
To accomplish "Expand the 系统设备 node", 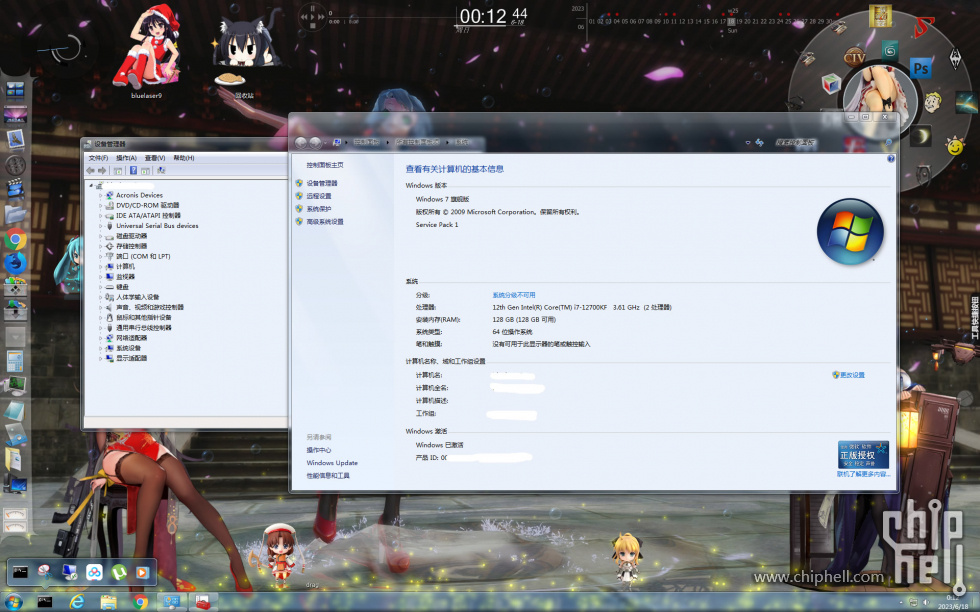I will click(100, 348).
